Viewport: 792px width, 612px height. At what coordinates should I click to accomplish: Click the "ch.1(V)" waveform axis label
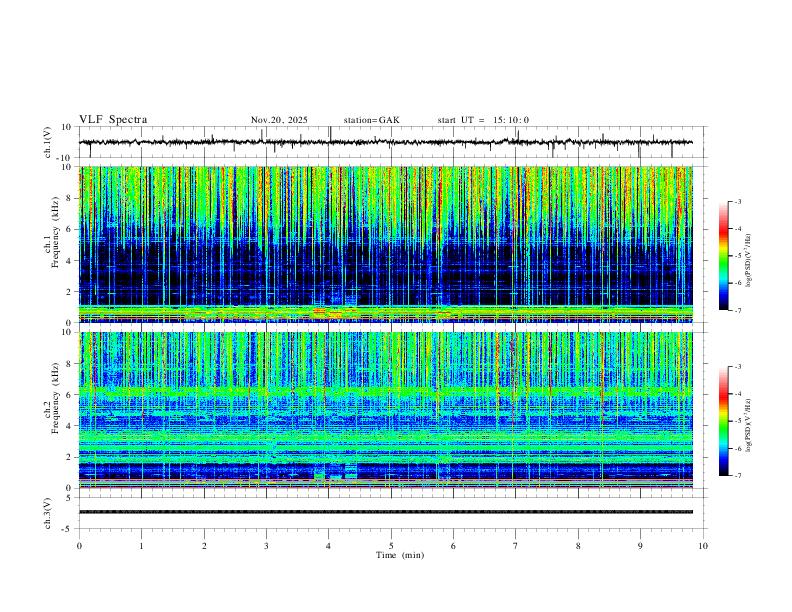pos(48,142)
